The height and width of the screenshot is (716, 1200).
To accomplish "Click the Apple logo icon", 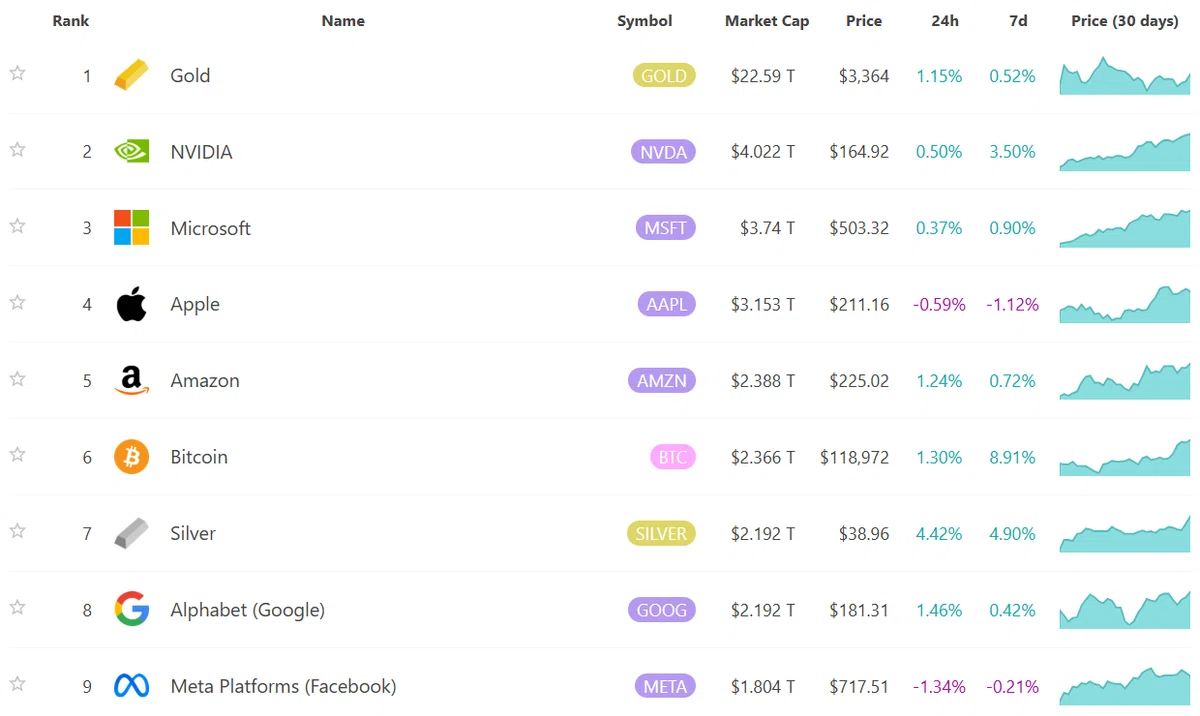I will point(131,304).
